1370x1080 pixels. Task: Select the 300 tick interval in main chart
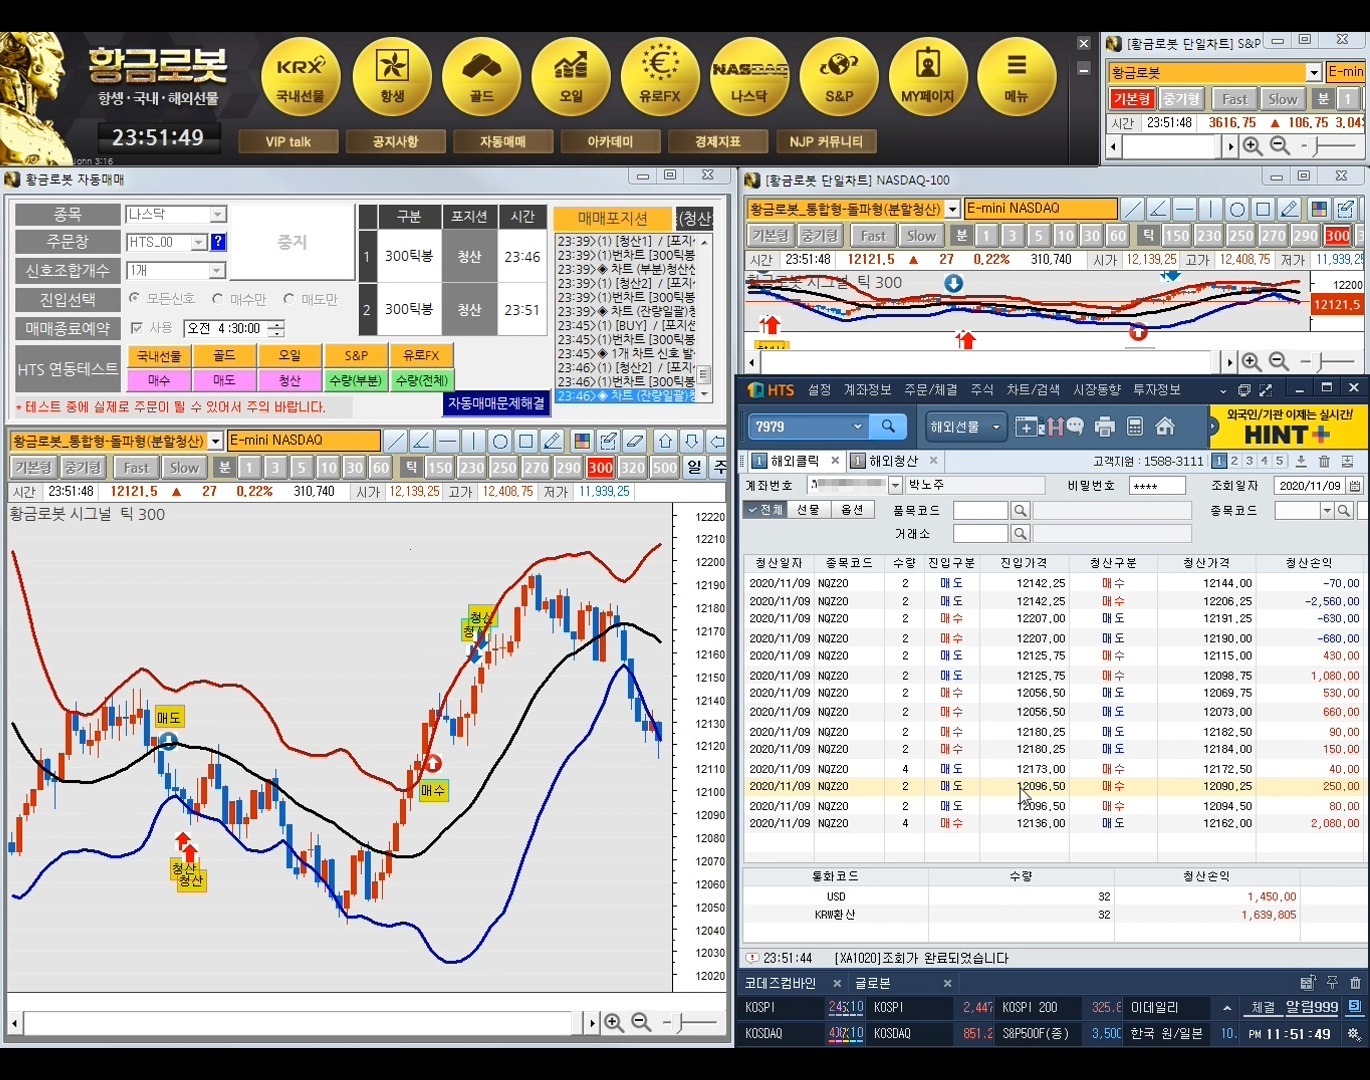601,468
